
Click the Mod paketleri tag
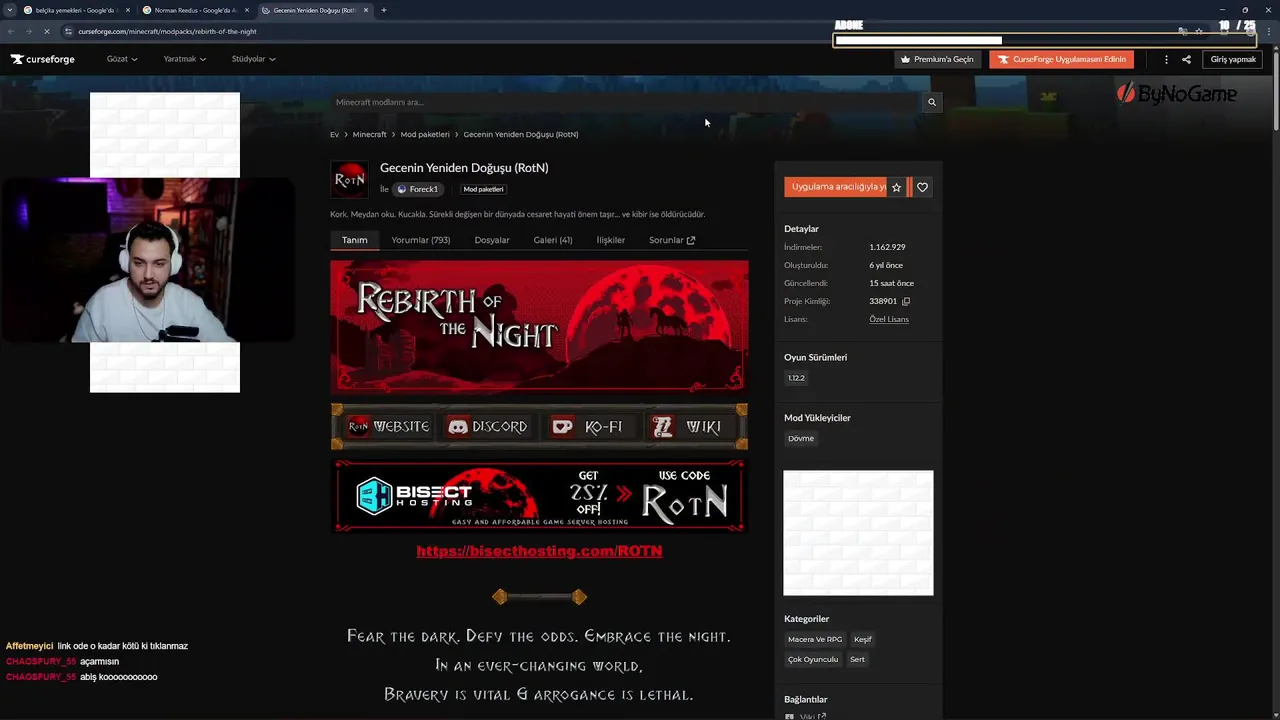pos(483,189)
